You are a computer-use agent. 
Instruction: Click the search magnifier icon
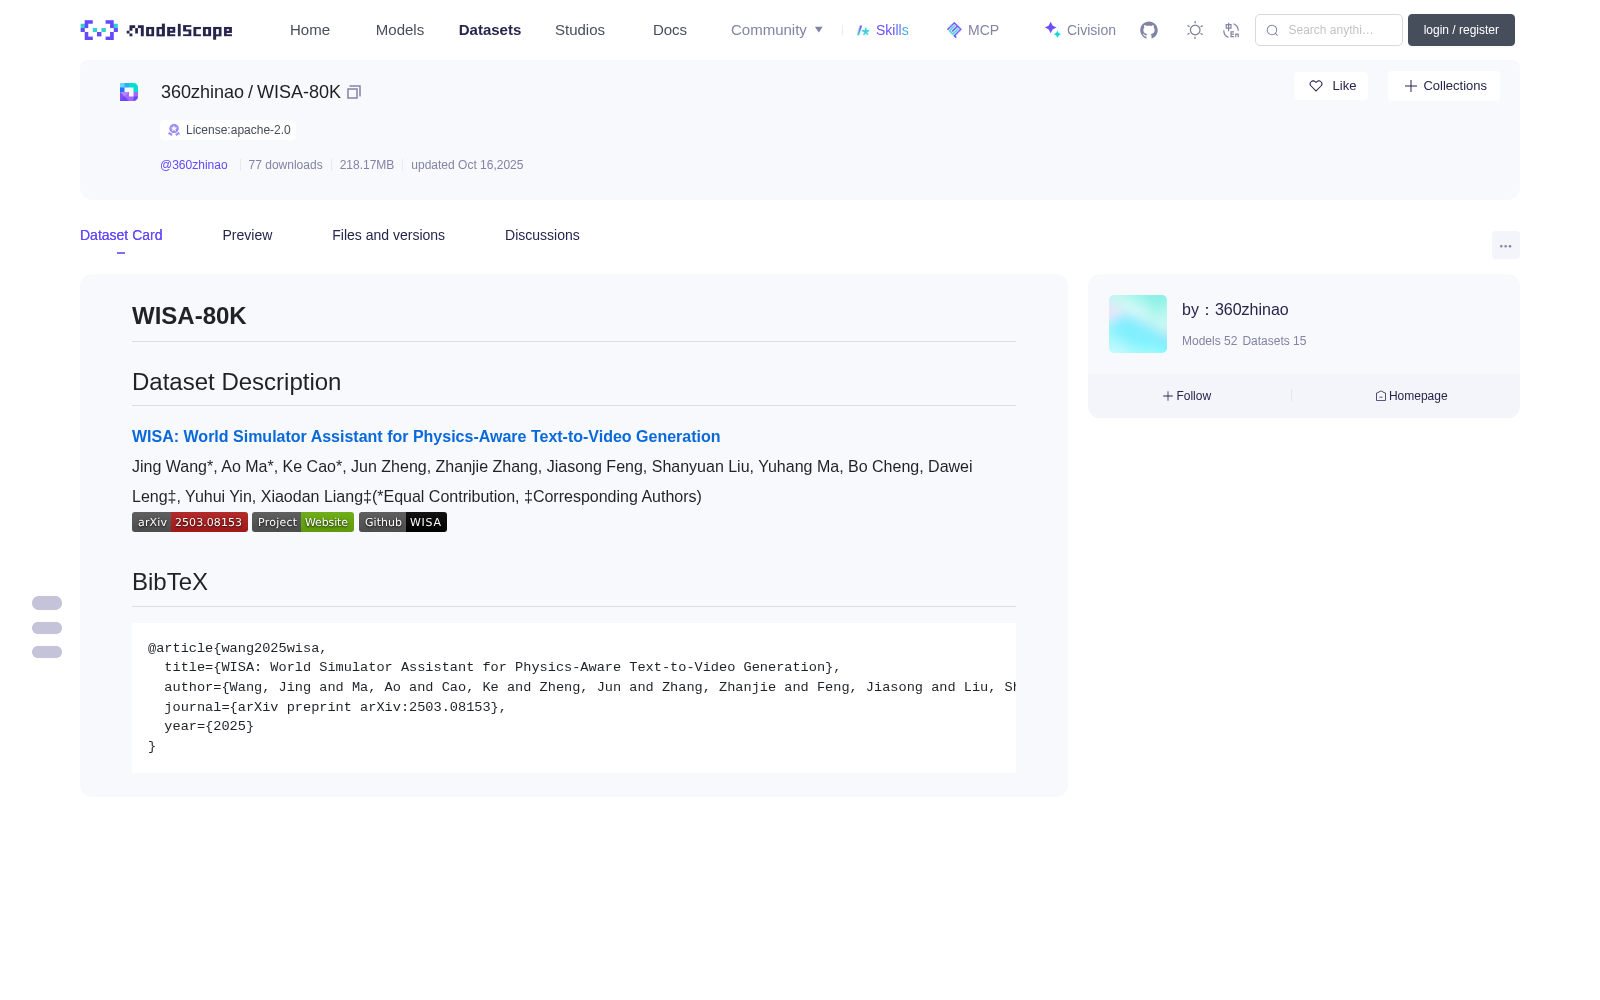[x=1272, y=30]
